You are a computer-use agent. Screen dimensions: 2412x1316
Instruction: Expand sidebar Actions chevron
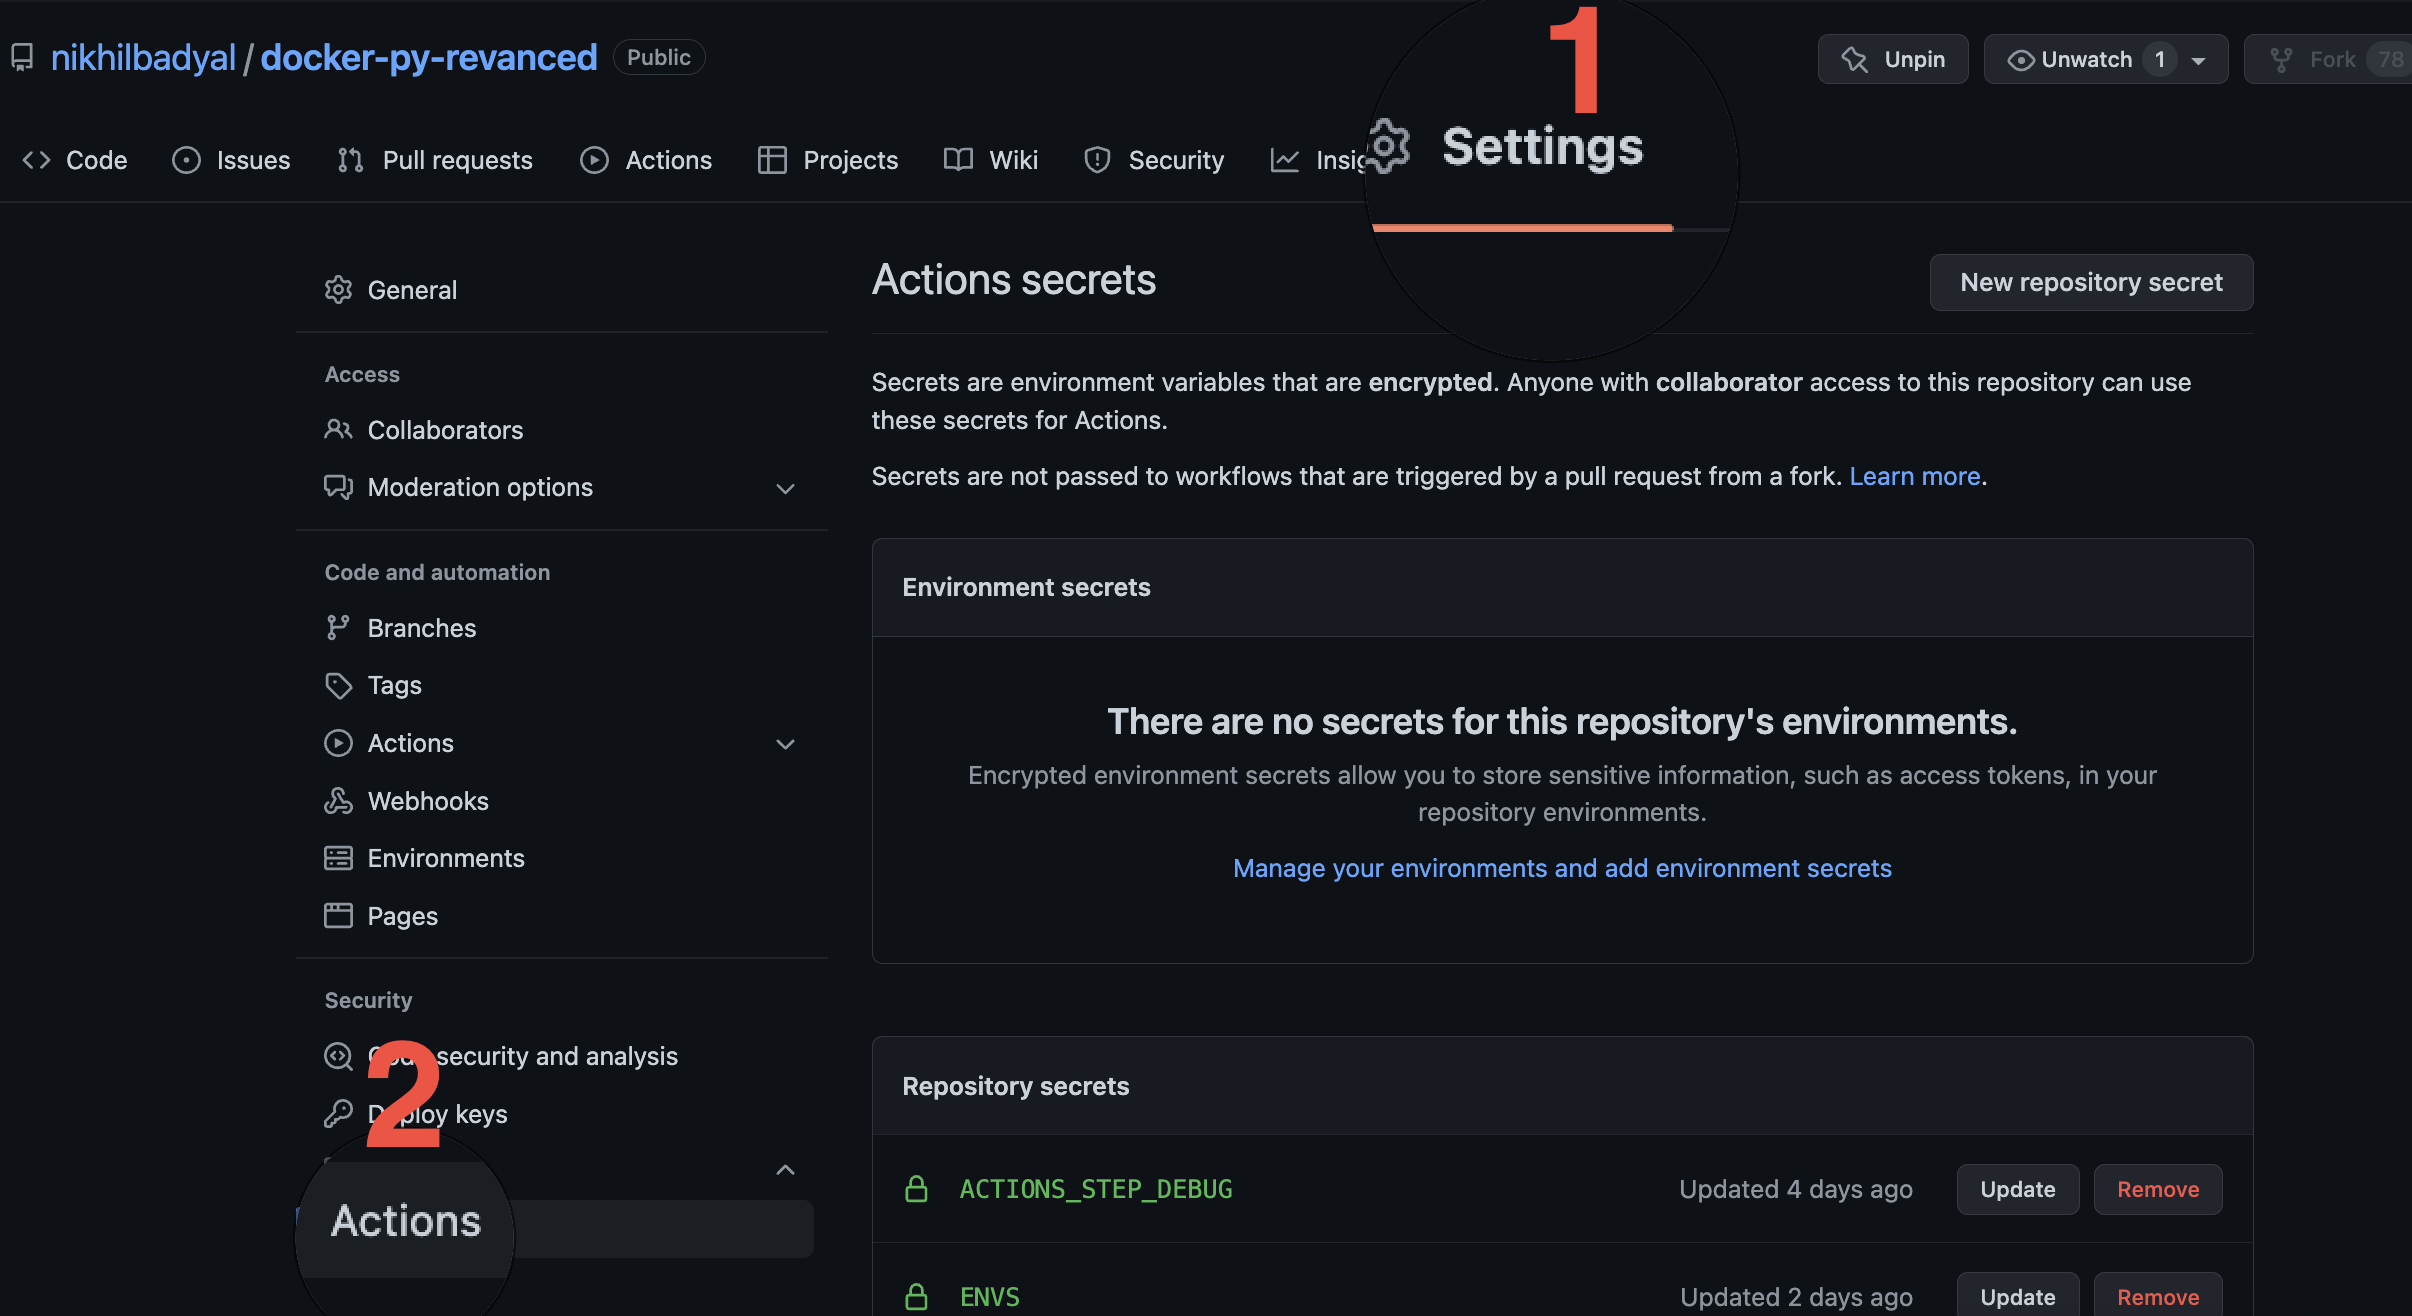(786, 744)
